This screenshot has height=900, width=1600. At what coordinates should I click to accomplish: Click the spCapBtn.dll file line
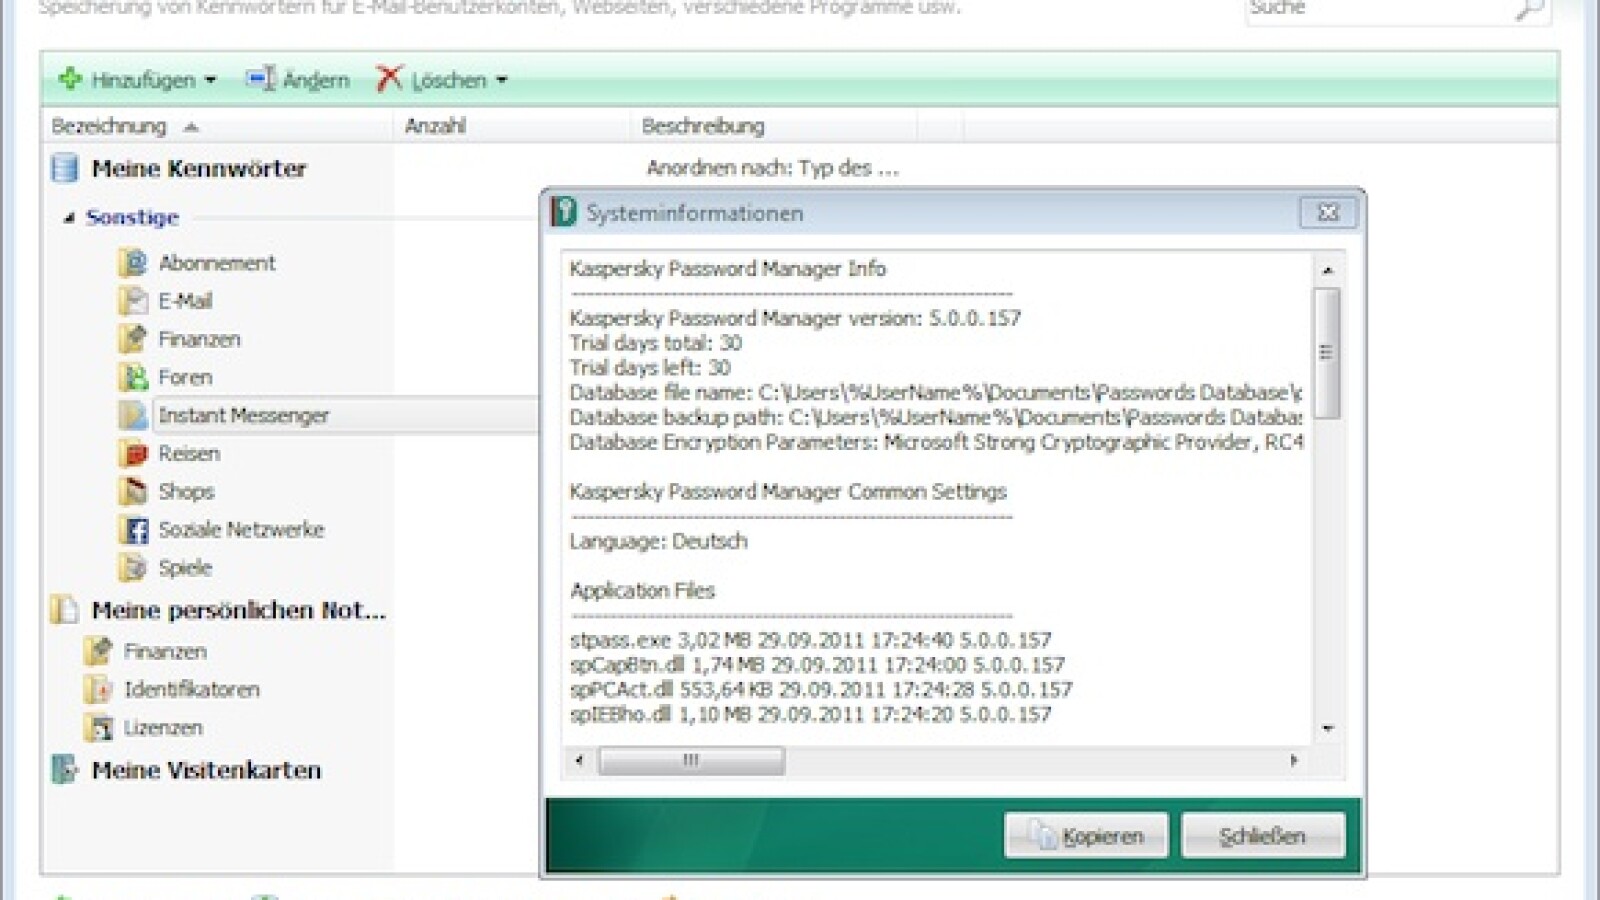pos(817,665)
